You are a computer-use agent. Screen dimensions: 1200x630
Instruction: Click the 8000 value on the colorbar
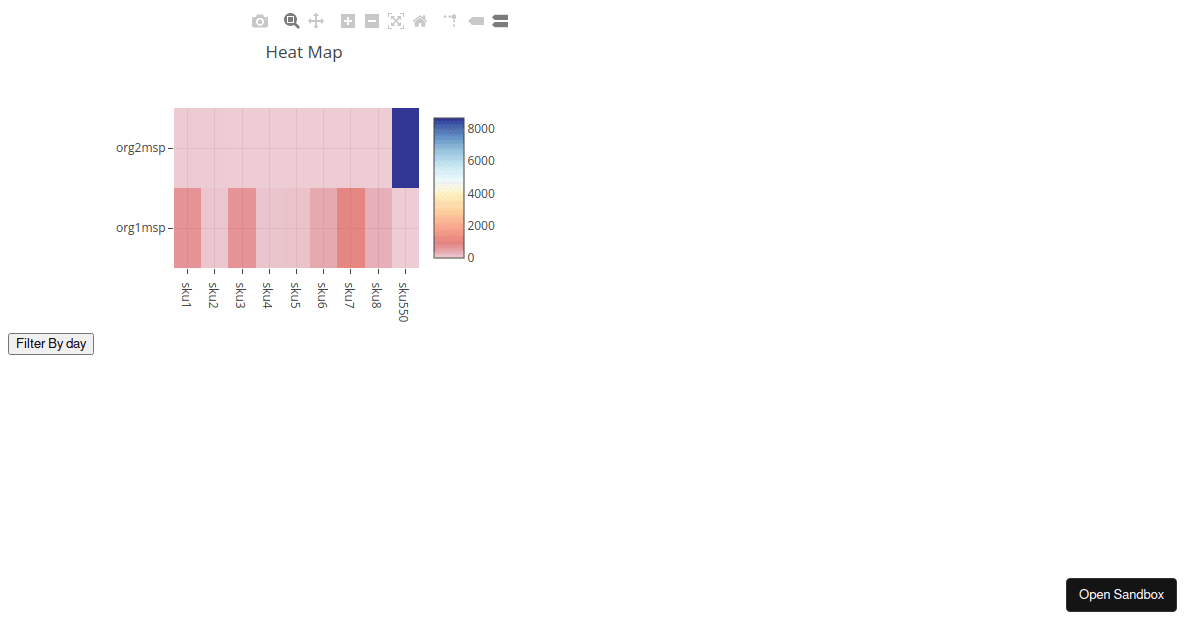coord(481,128)
